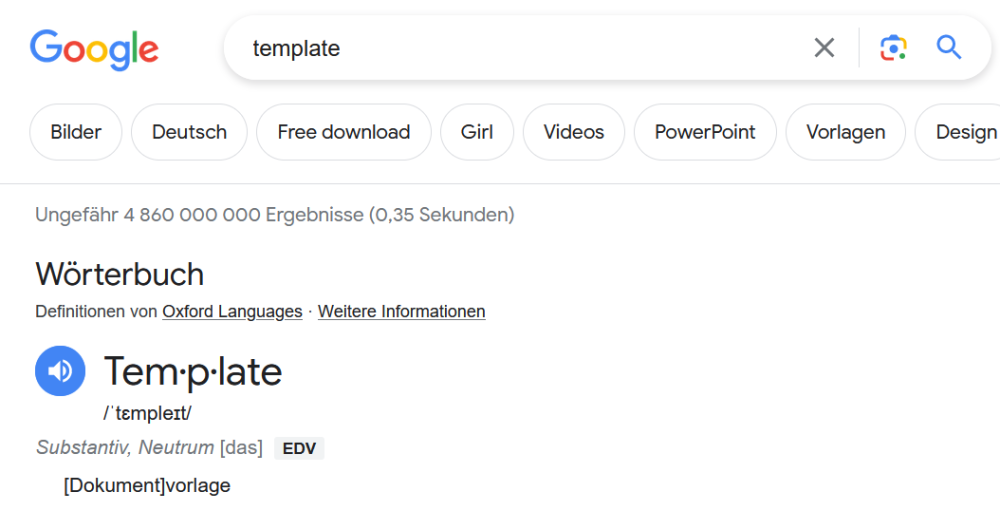Click the Google logo

94,48
